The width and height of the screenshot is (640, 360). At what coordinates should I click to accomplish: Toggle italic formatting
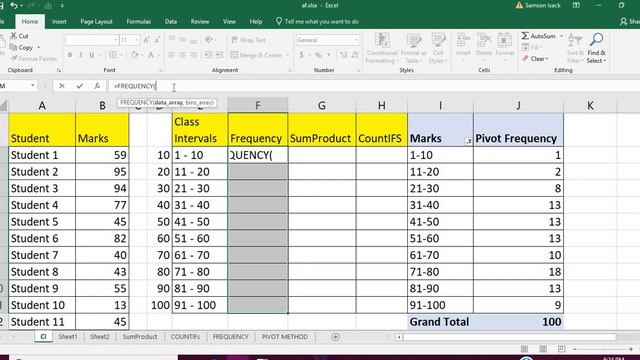80,55
